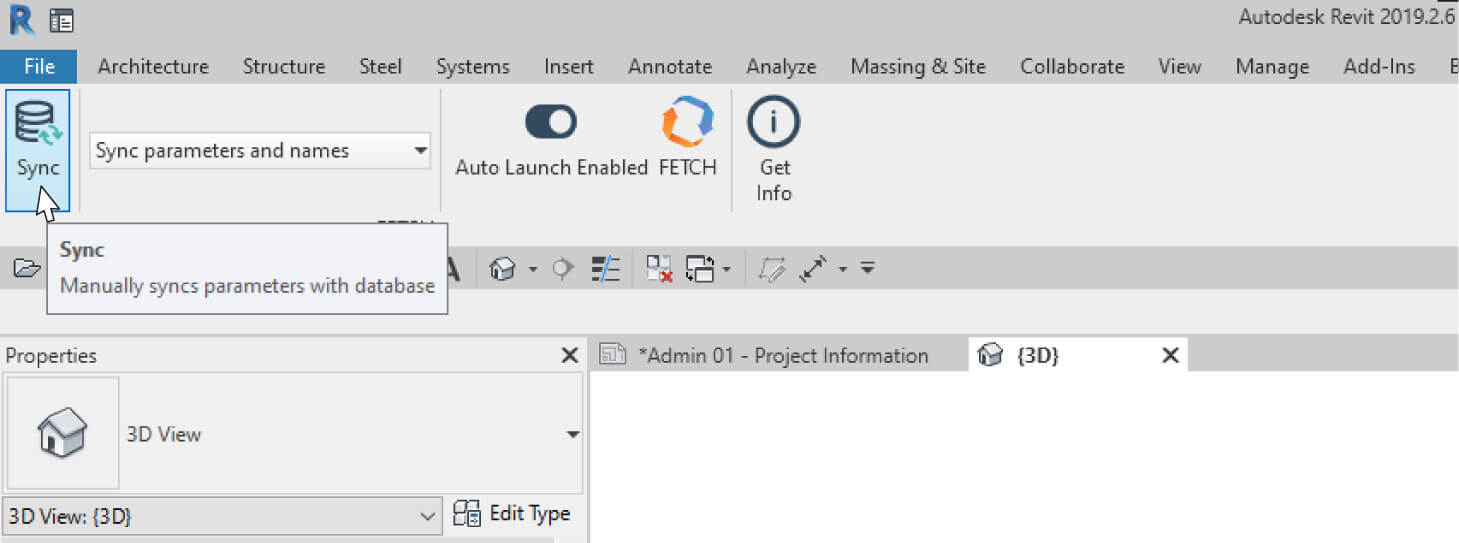Switch to Admin 01 - Project Information view tab
This screenshot has width=1459, height=543.
(783, 355)
